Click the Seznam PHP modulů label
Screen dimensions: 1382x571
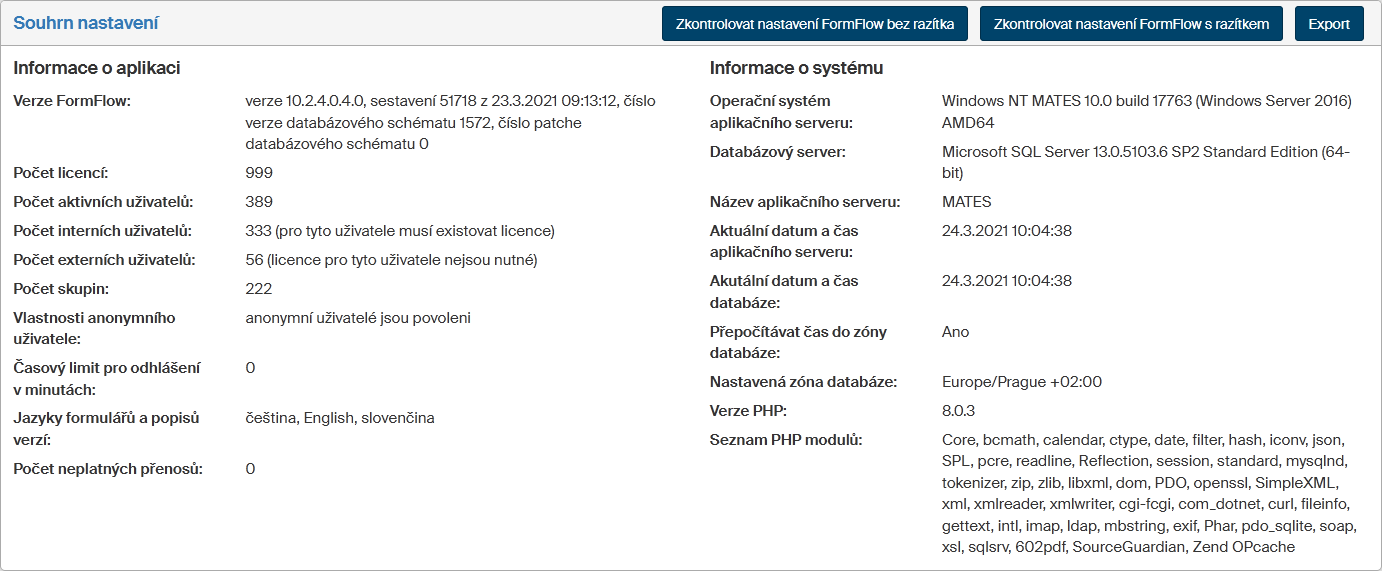point(786,440)
